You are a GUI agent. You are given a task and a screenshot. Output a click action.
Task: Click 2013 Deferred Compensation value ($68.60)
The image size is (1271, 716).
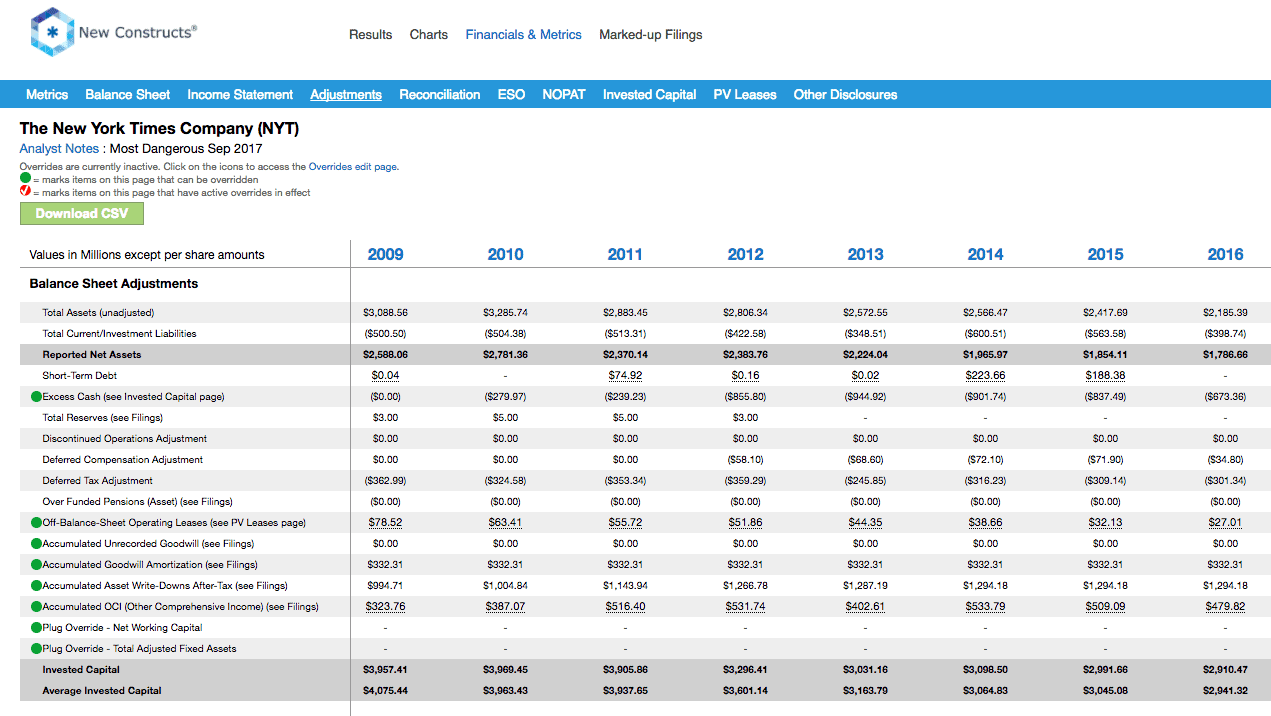[x=866, y=460]
